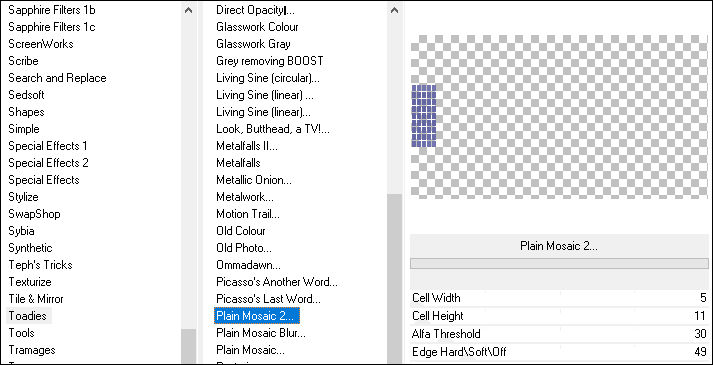Open the Teph's Tricks category
The height and width of the screenshot is (365, 713).
point(40,265)
